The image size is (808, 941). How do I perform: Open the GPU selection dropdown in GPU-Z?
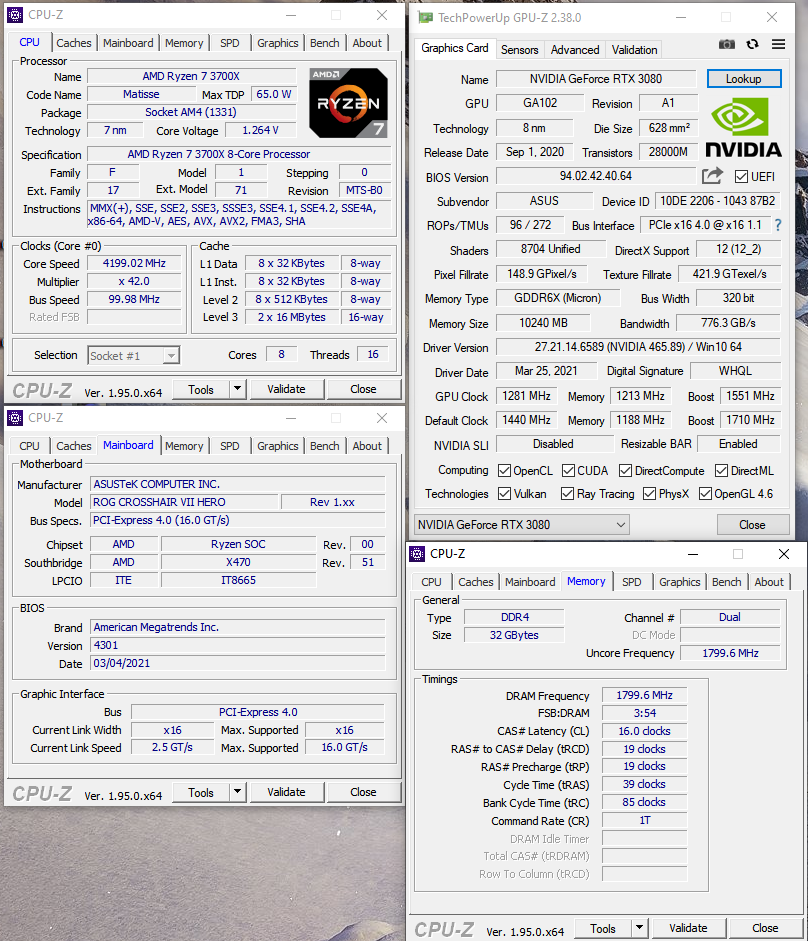[522, 525]
